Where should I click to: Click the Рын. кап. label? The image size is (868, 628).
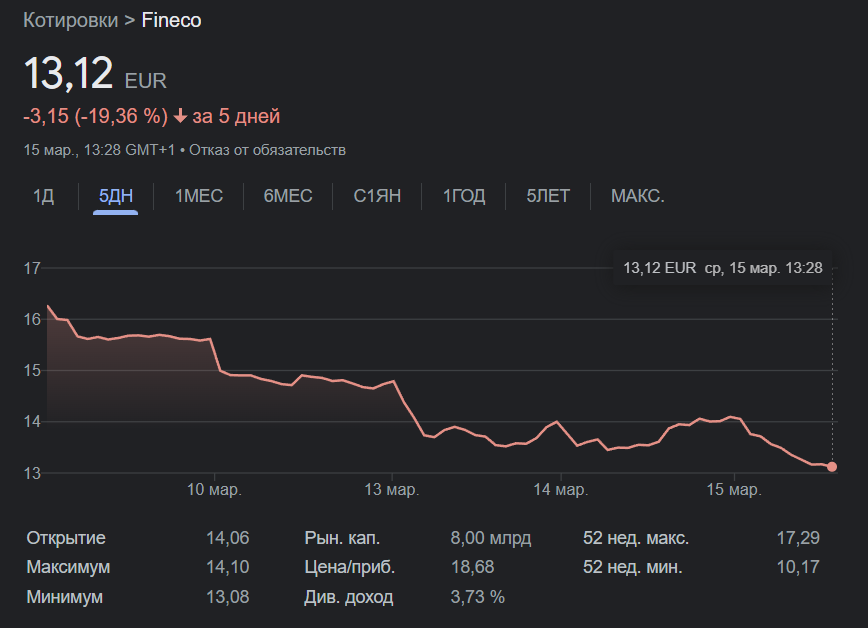point(342,538)
